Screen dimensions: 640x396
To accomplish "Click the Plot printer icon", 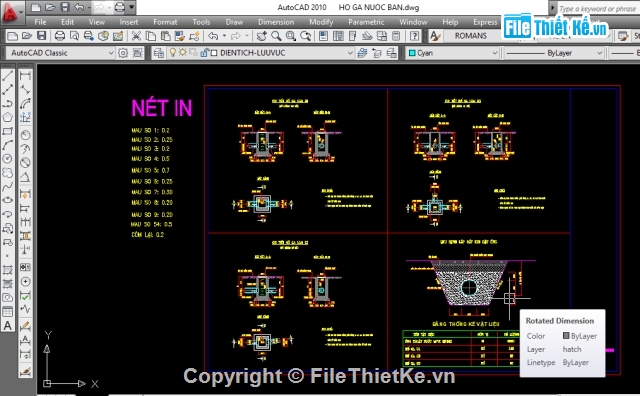I will coord(60,36).
